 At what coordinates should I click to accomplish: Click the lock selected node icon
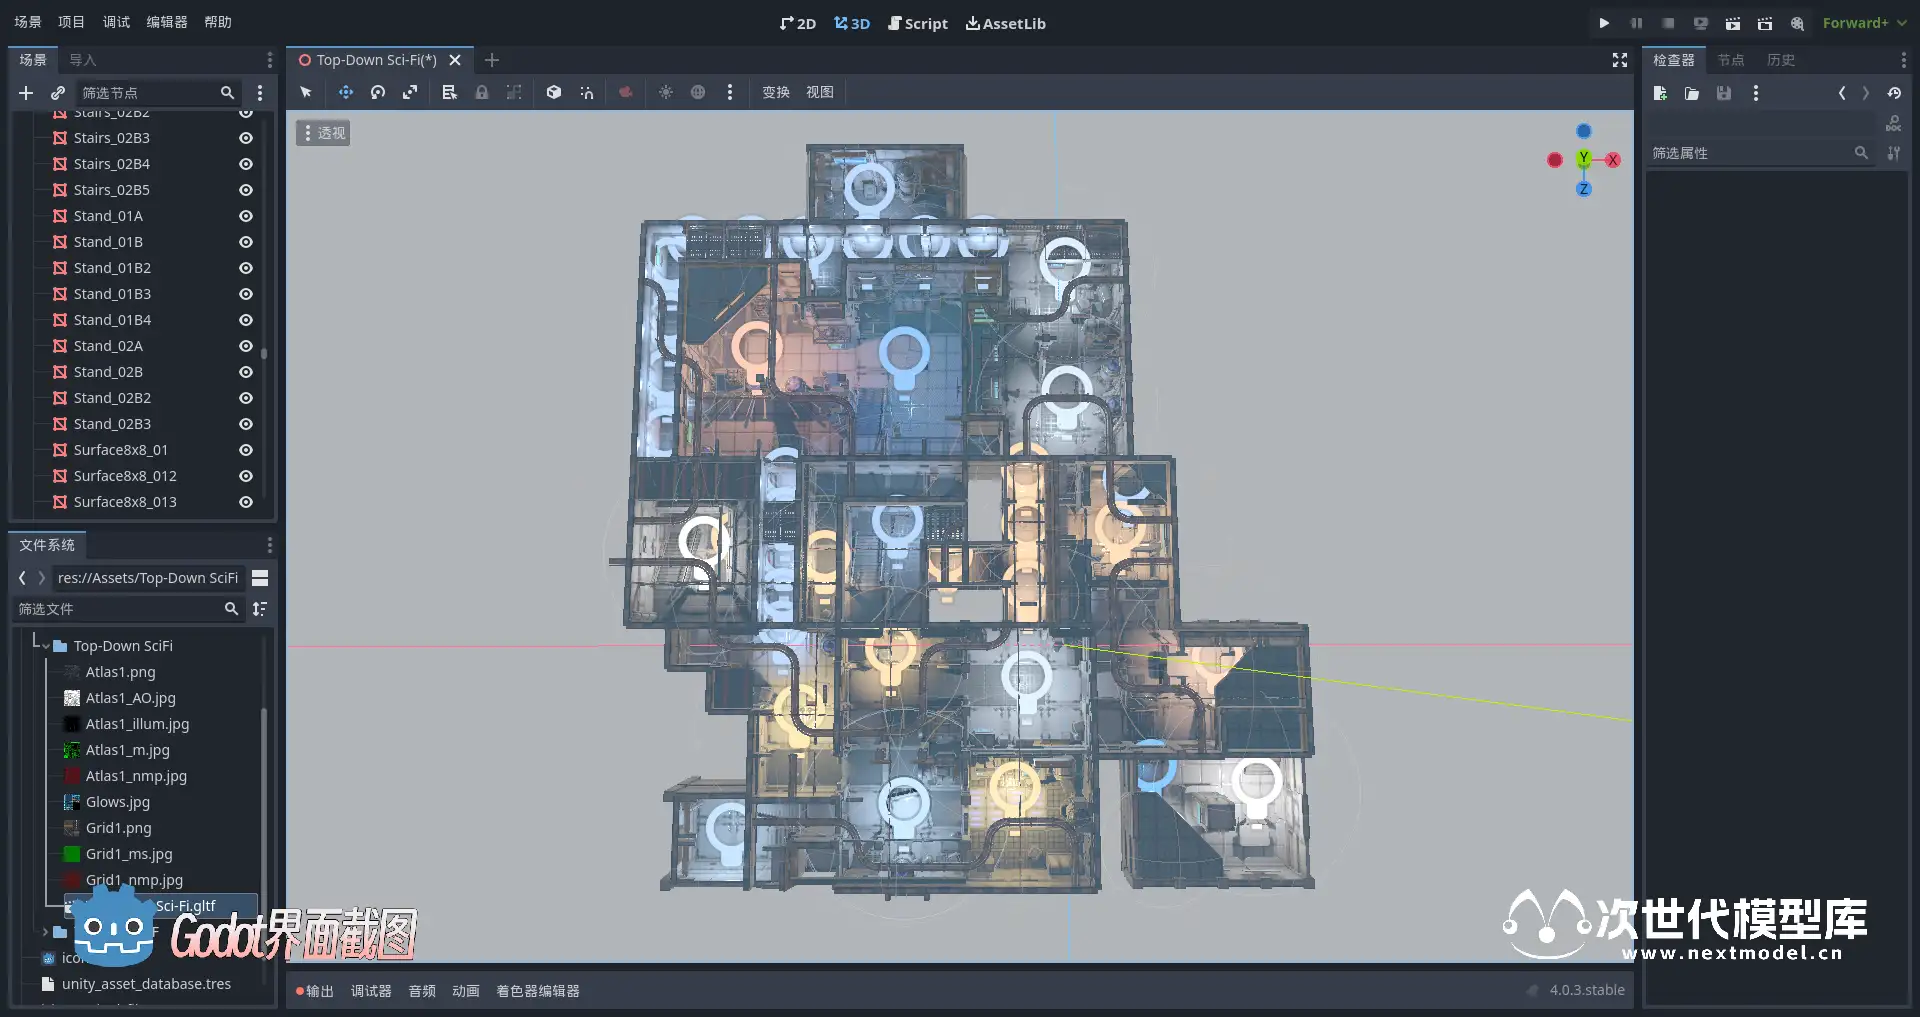pyautogui.click(x=482, y=92)
